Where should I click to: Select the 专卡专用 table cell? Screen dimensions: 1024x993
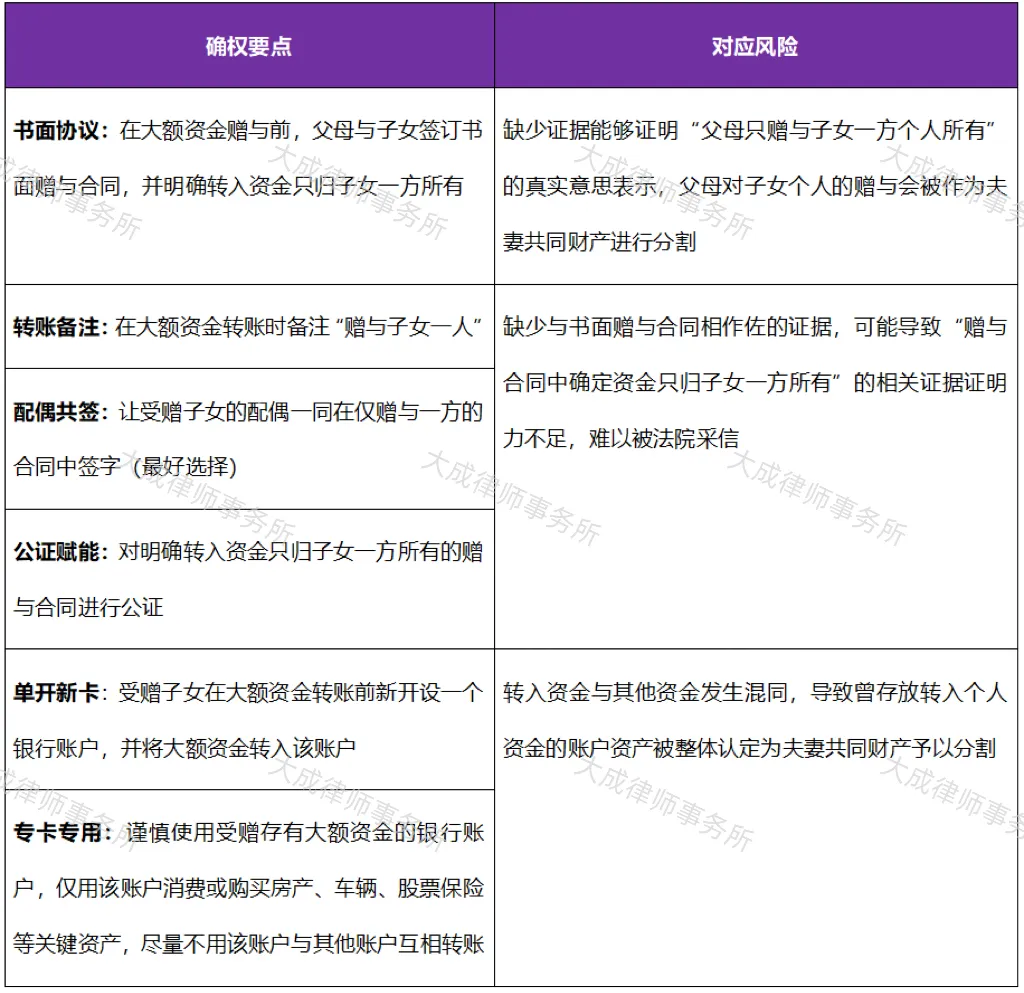pos(249,888)
